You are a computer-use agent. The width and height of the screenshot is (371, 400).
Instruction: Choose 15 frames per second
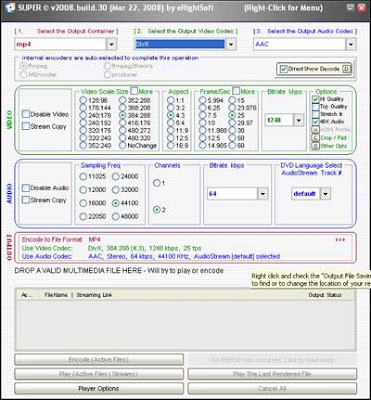[x=232, y=100]
